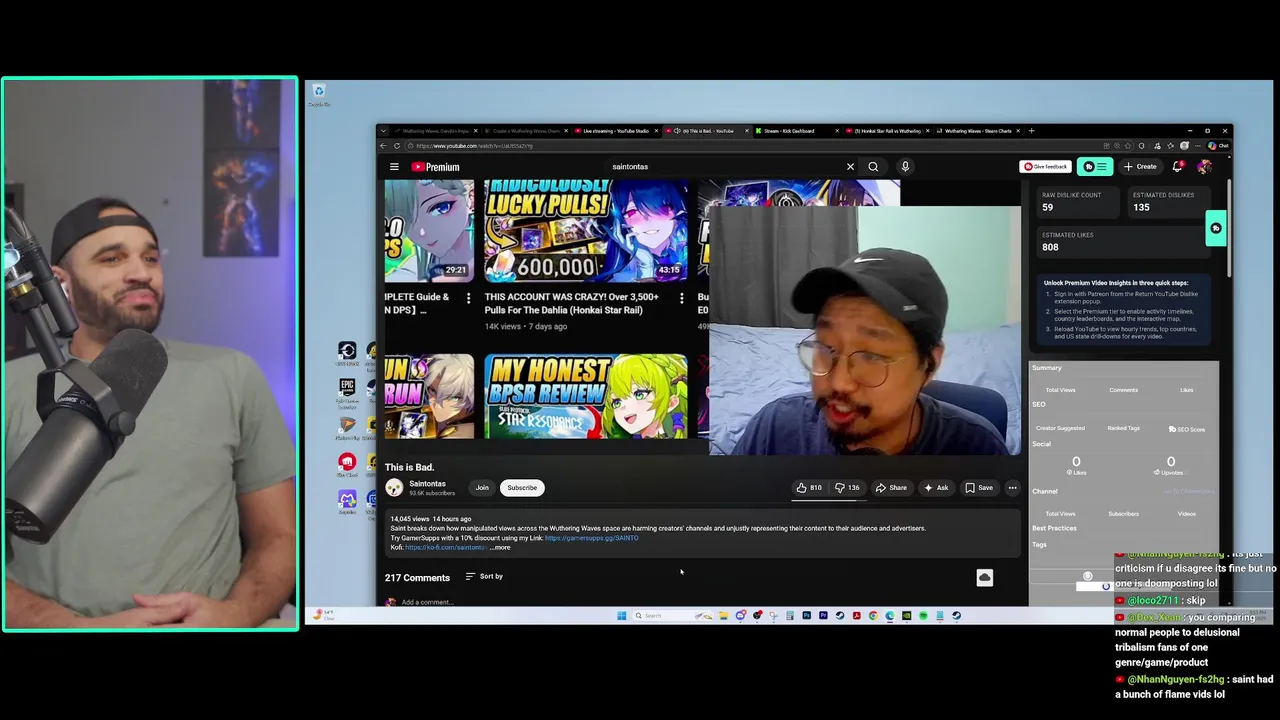1280x720 pixels.
Task: Dislike the video with thumbs down 136
Action: coord(848,488)
